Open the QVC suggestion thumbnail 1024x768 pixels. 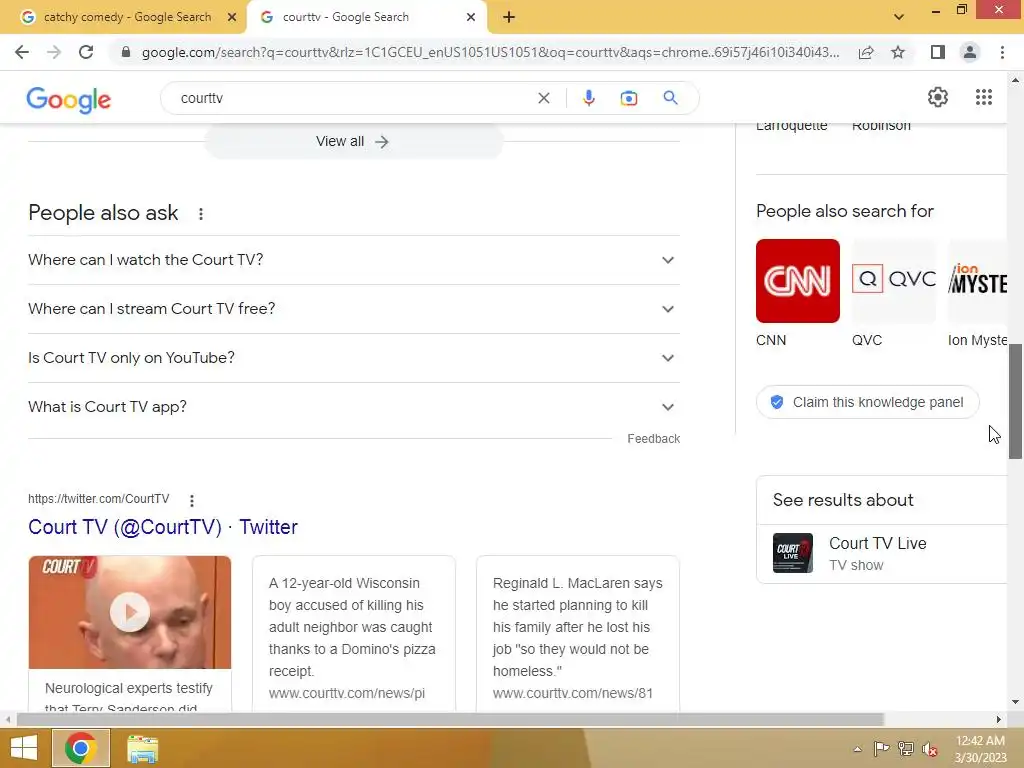click(x=893, y=281)
